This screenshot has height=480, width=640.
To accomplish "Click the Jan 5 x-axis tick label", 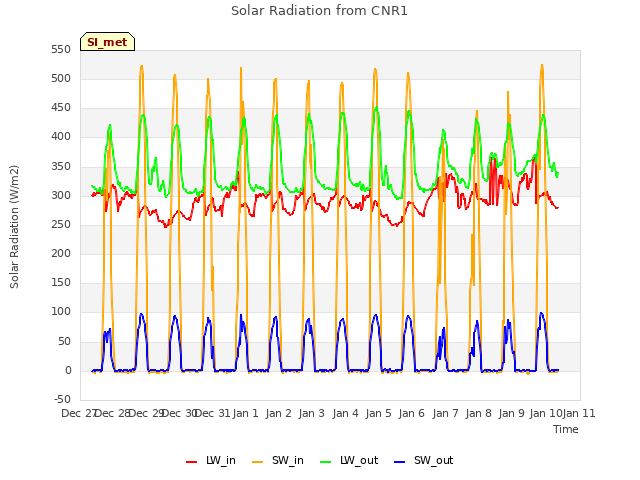I will (x=378, y=413).
